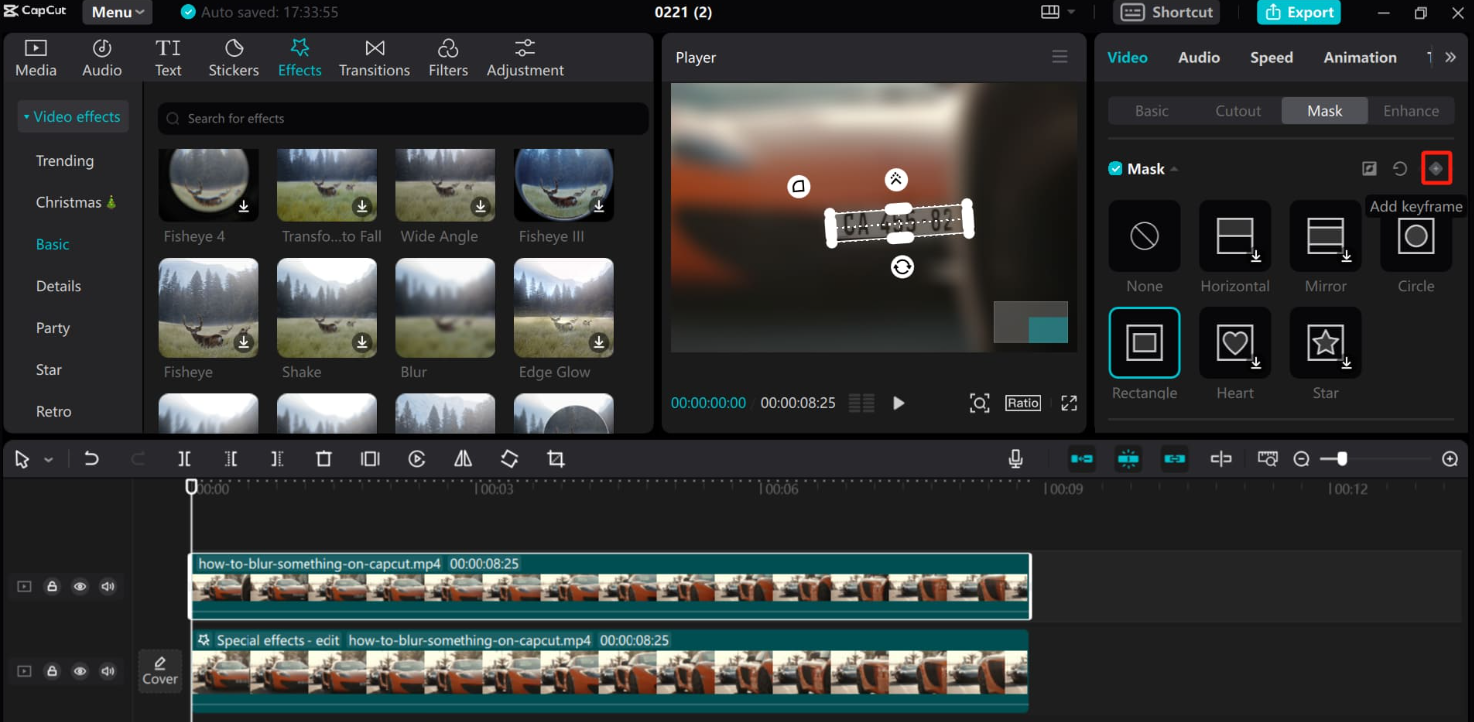Lock the top video track

52,586
